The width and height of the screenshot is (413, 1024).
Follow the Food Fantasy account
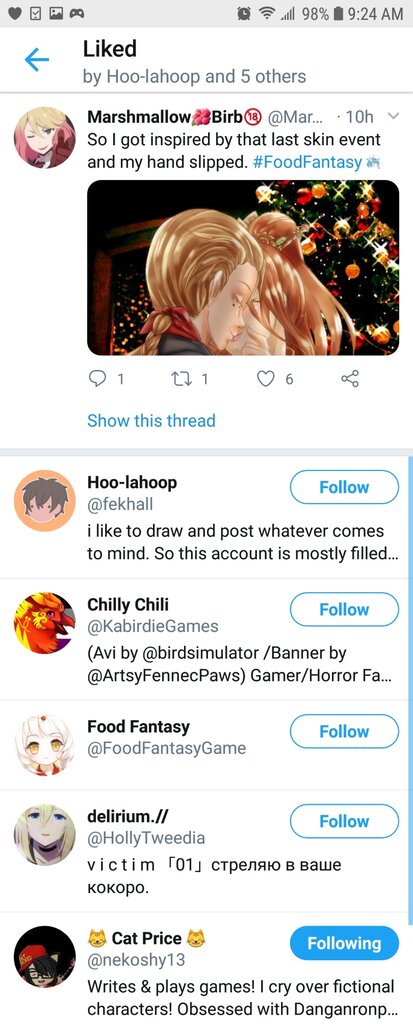(x=344, y=731)
